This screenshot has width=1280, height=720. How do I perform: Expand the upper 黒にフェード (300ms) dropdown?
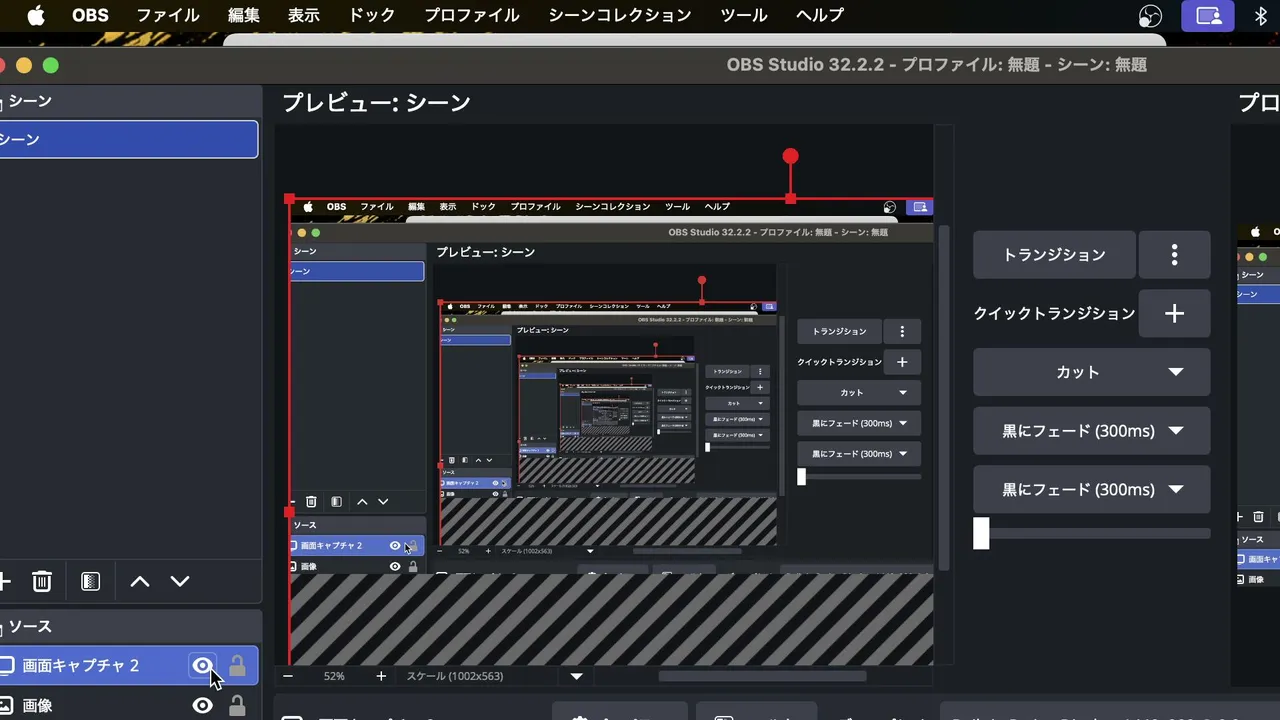[1092, 431]
